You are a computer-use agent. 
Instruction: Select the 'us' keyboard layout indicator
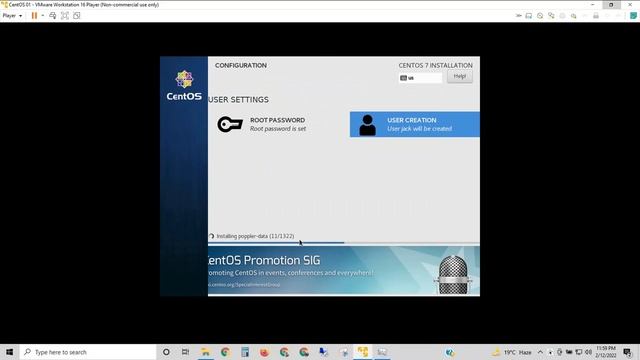420,78
